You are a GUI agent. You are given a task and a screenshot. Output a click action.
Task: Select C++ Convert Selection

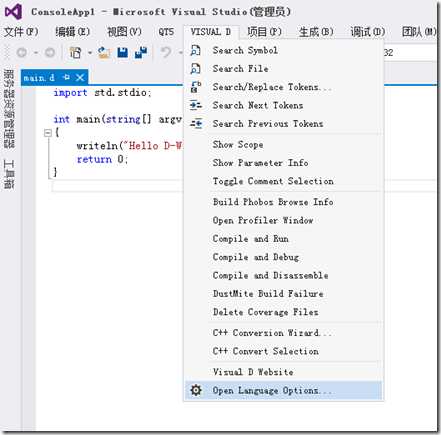point(283,351)
